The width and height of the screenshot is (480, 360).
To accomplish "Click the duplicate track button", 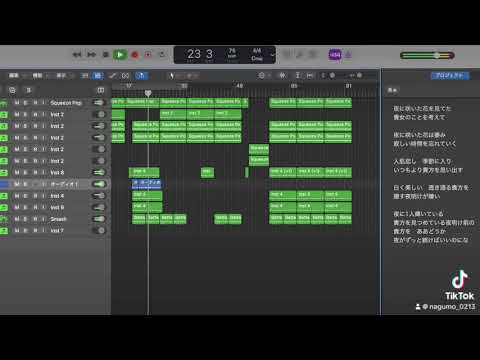I will [x=12, y=90].
